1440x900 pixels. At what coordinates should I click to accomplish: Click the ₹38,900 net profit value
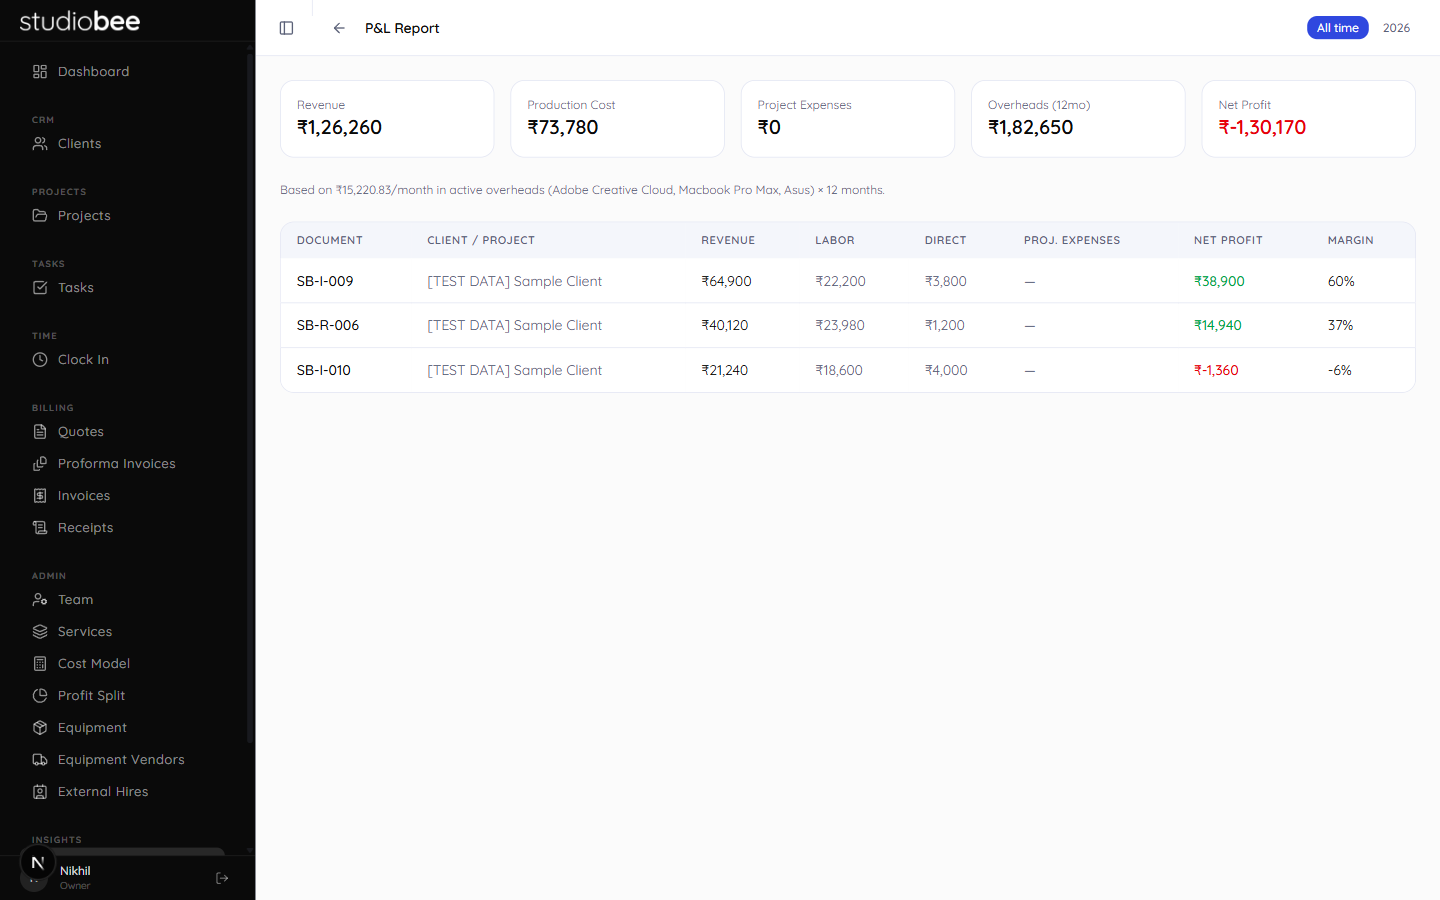pos(1219,281)
